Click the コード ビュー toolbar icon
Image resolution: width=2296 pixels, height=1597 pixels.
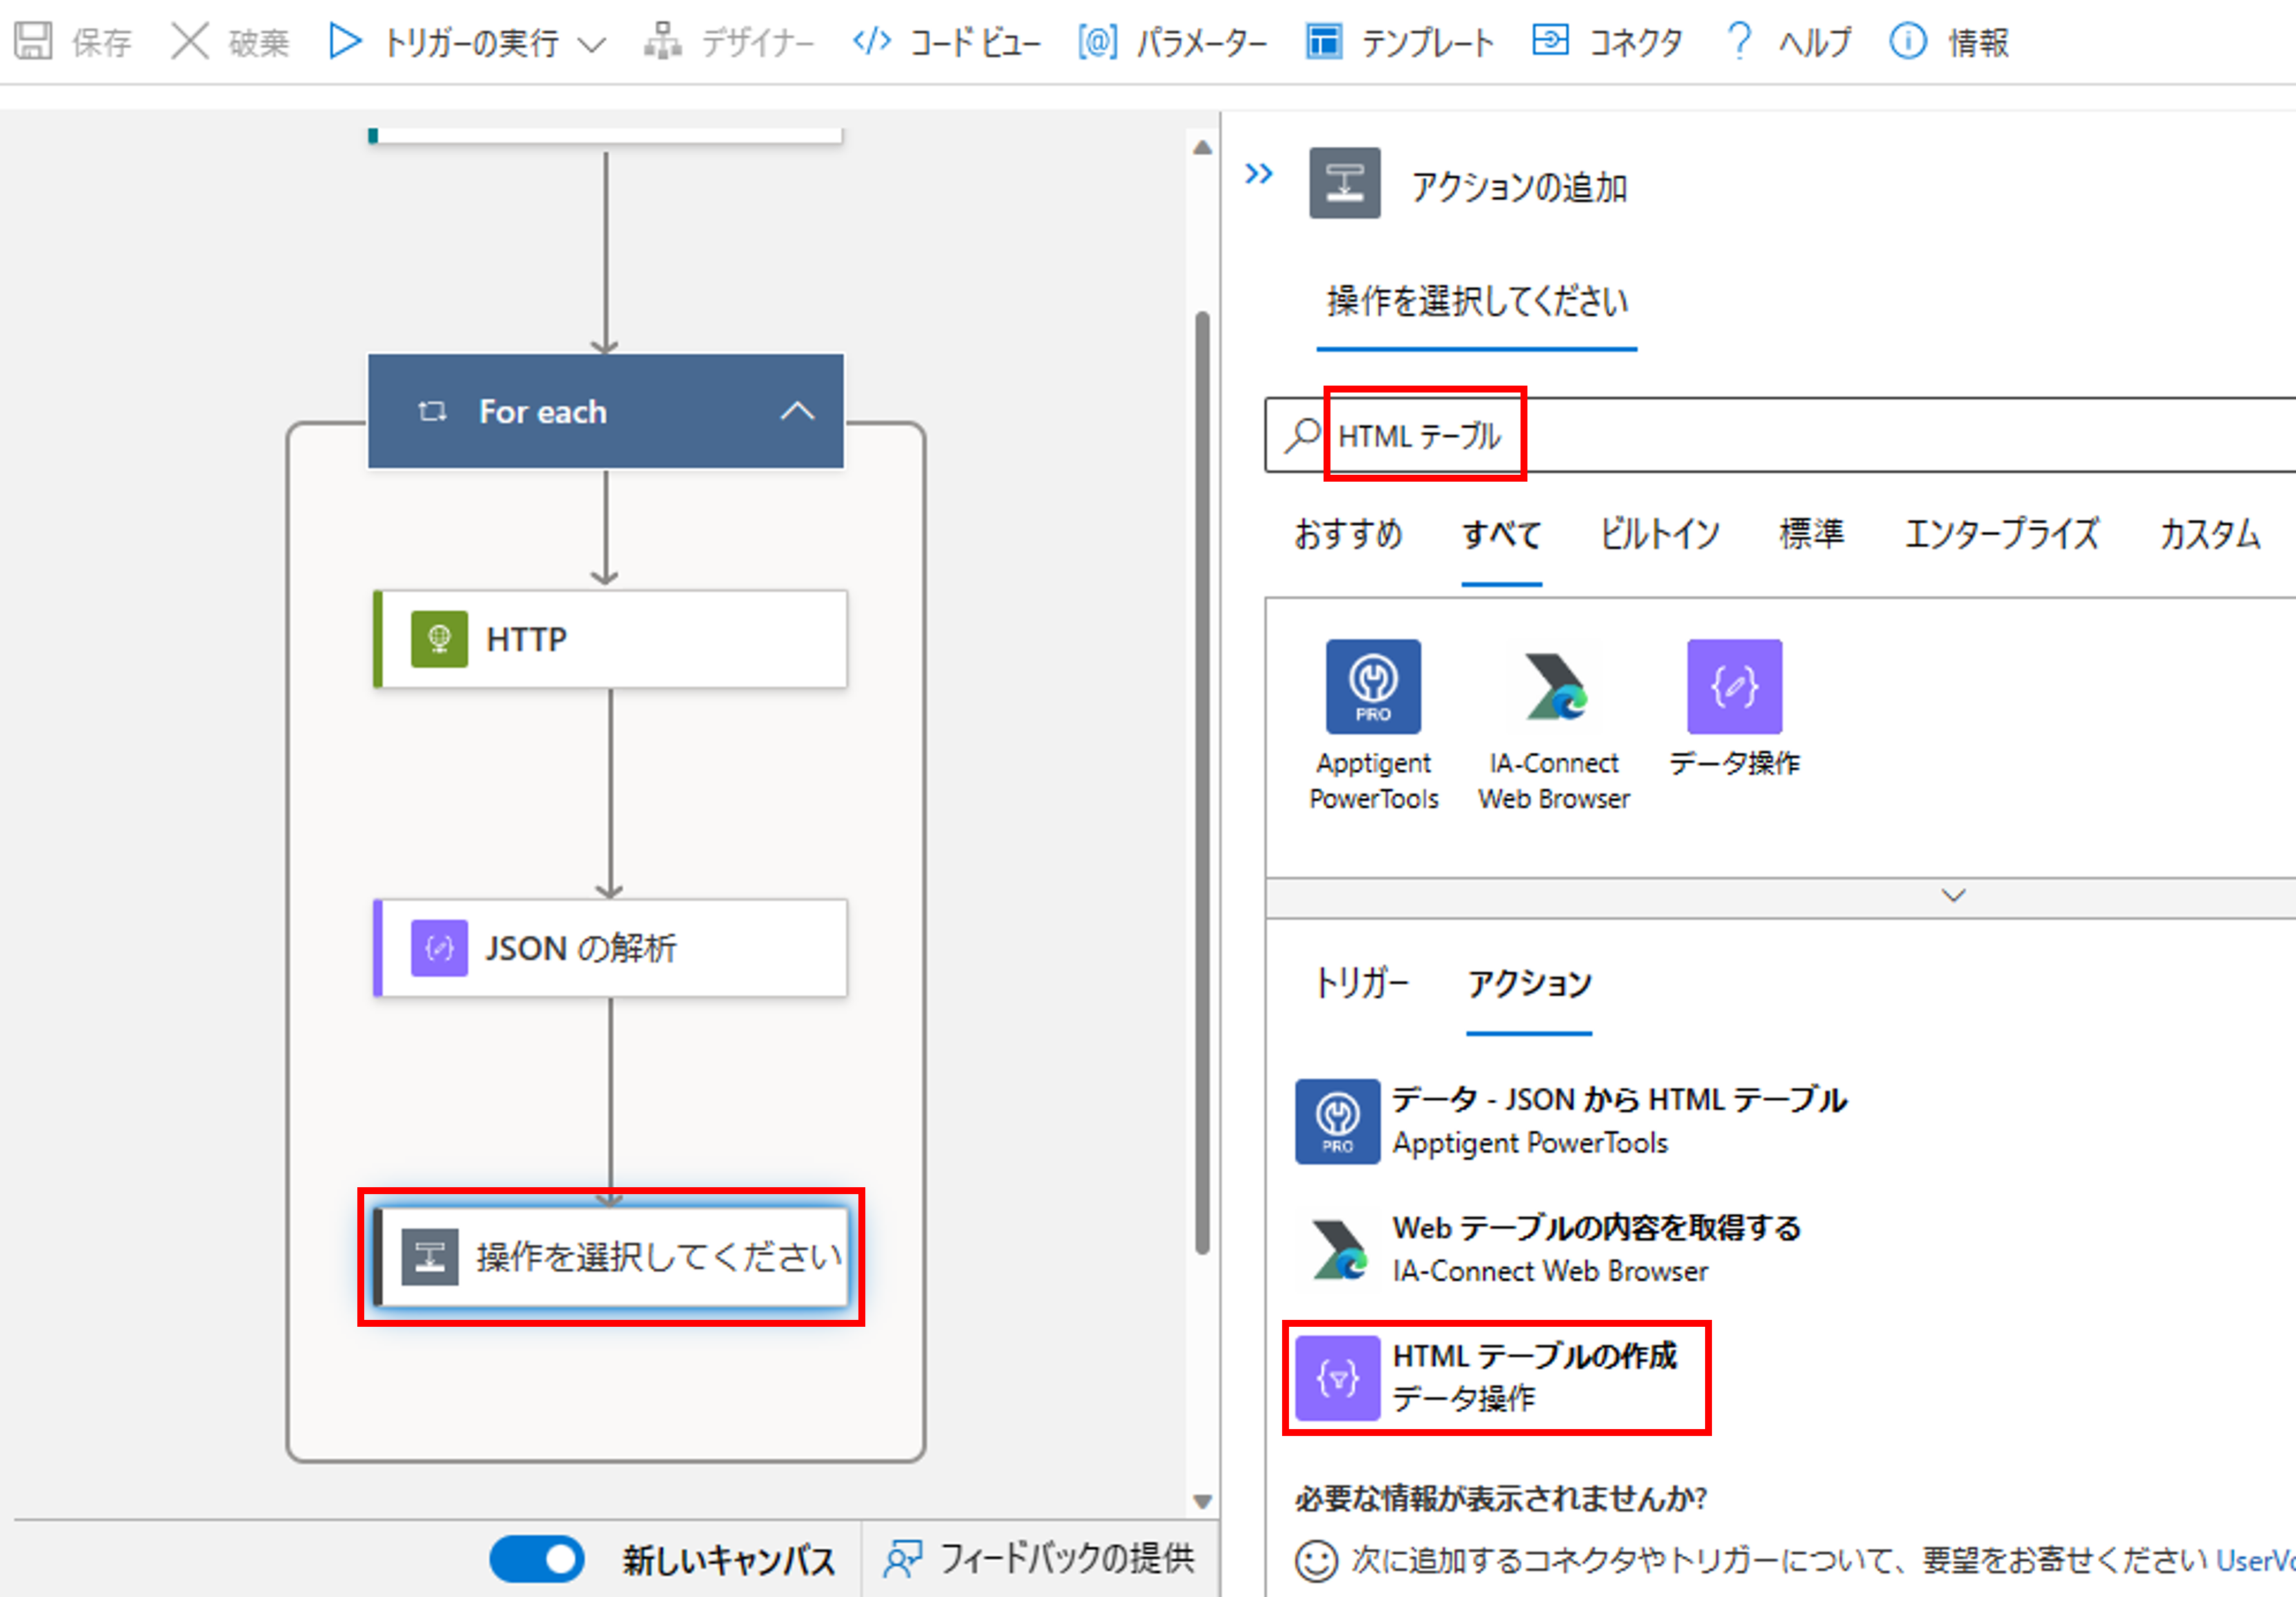(x=871, y=42)
